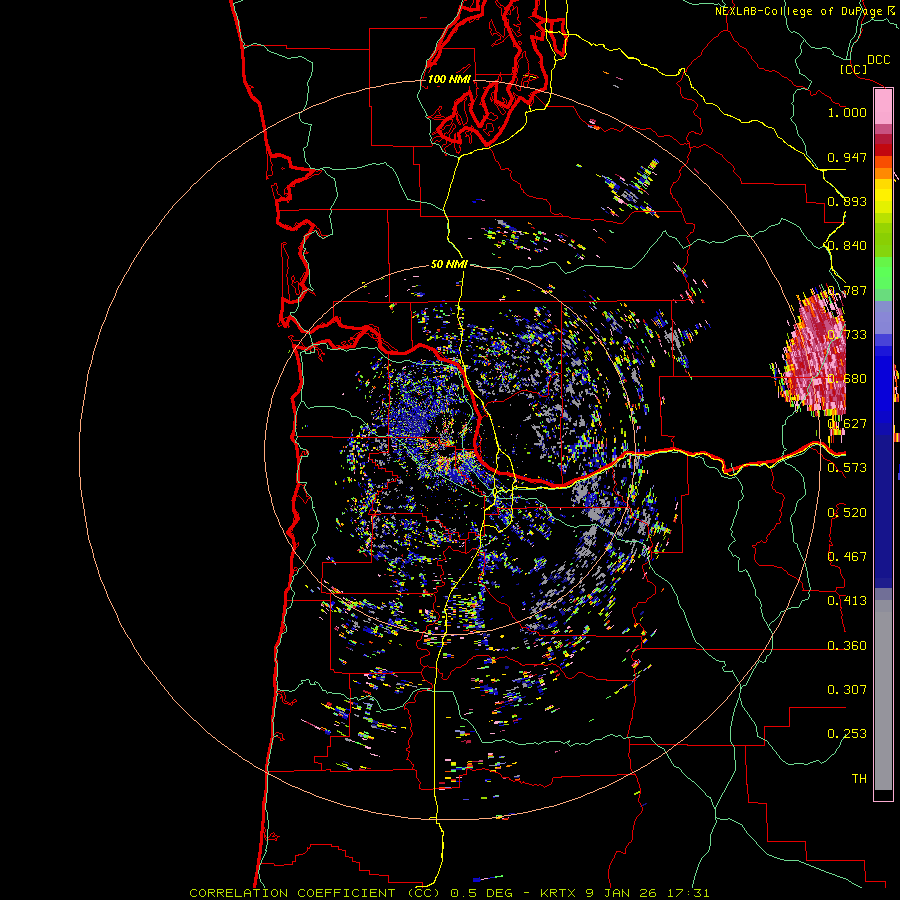
Task: Click the yellow segment of the color bar
Action: coord(883,196)
